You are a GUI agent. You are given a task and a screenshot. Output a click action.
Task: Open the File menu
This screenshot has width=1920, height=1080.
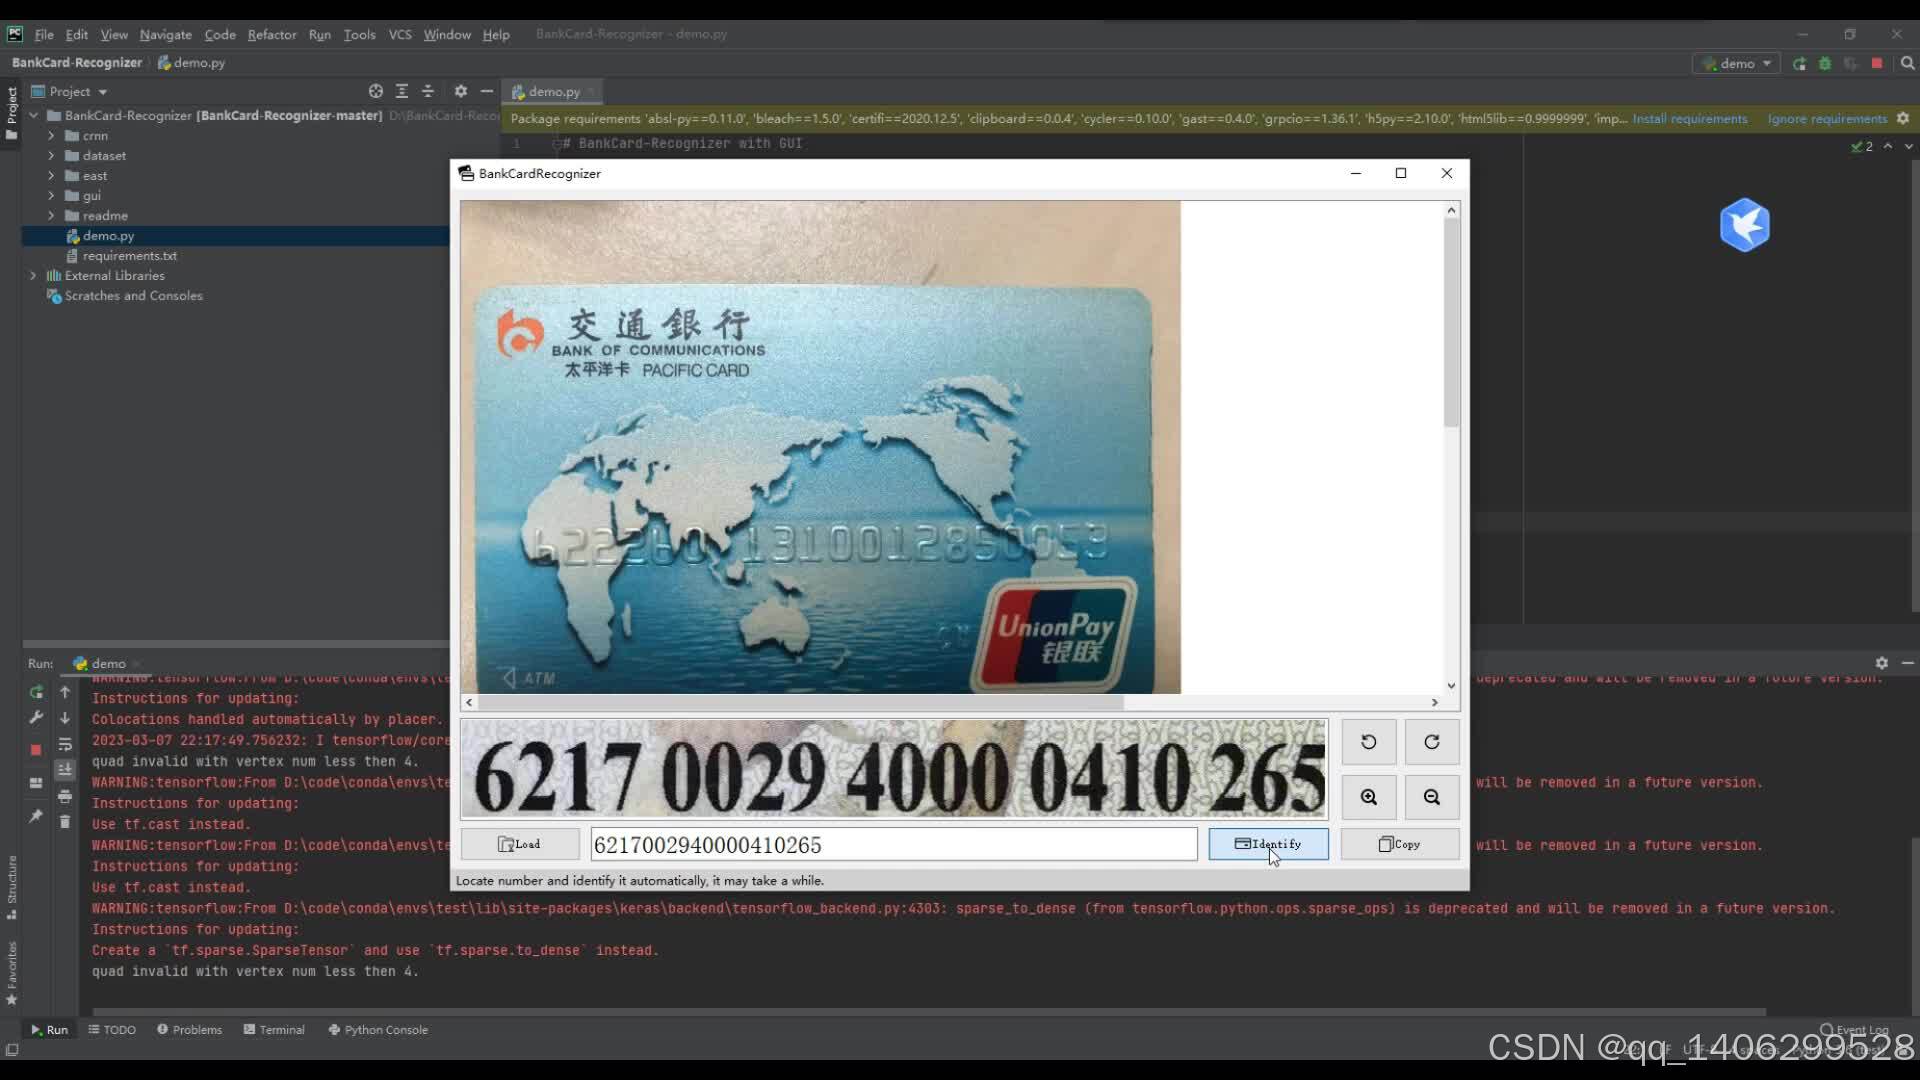click(44, 34)
